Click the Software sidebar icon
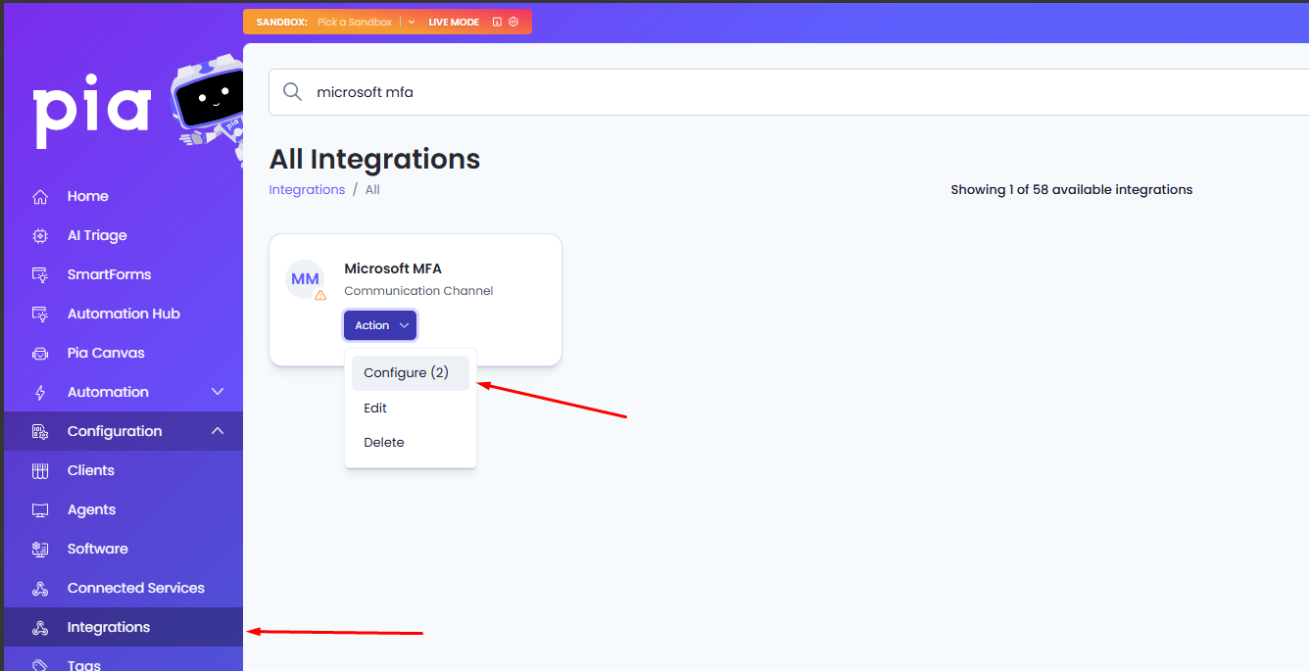This screenshot has width=1309, height=671. pyautogui.click(x=40, y=549)
